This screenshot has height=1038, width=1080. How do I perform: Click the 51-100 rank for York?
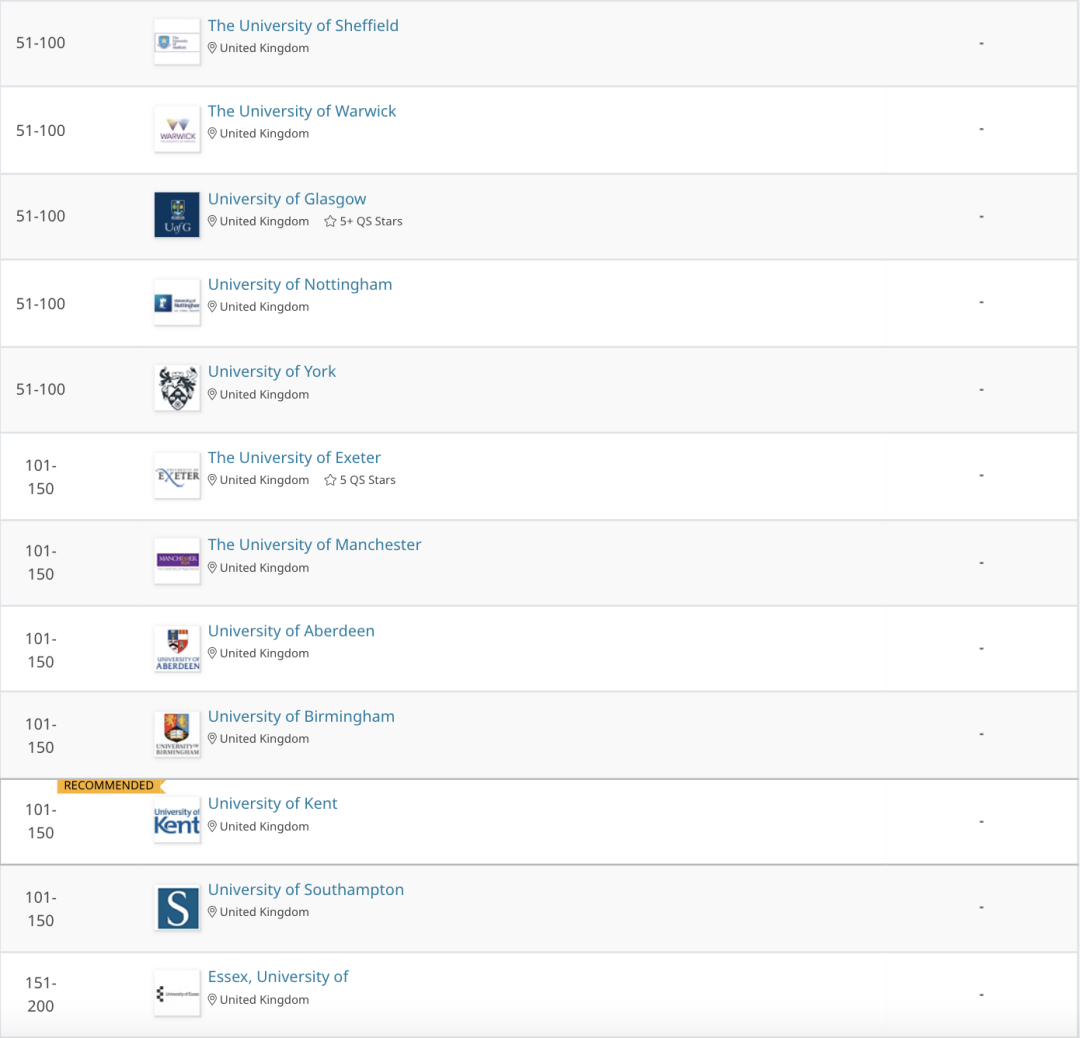41,389
